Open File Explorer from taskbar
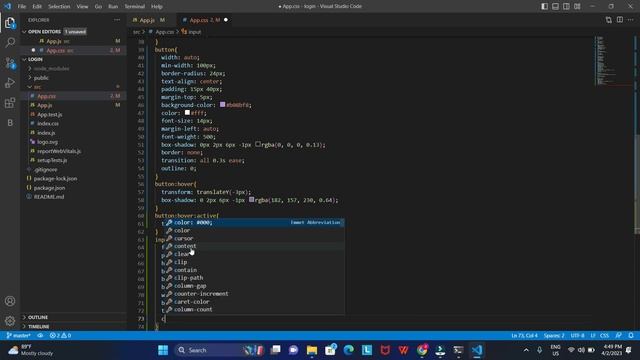This screenshot has height=360, width=640. (312, 350)
